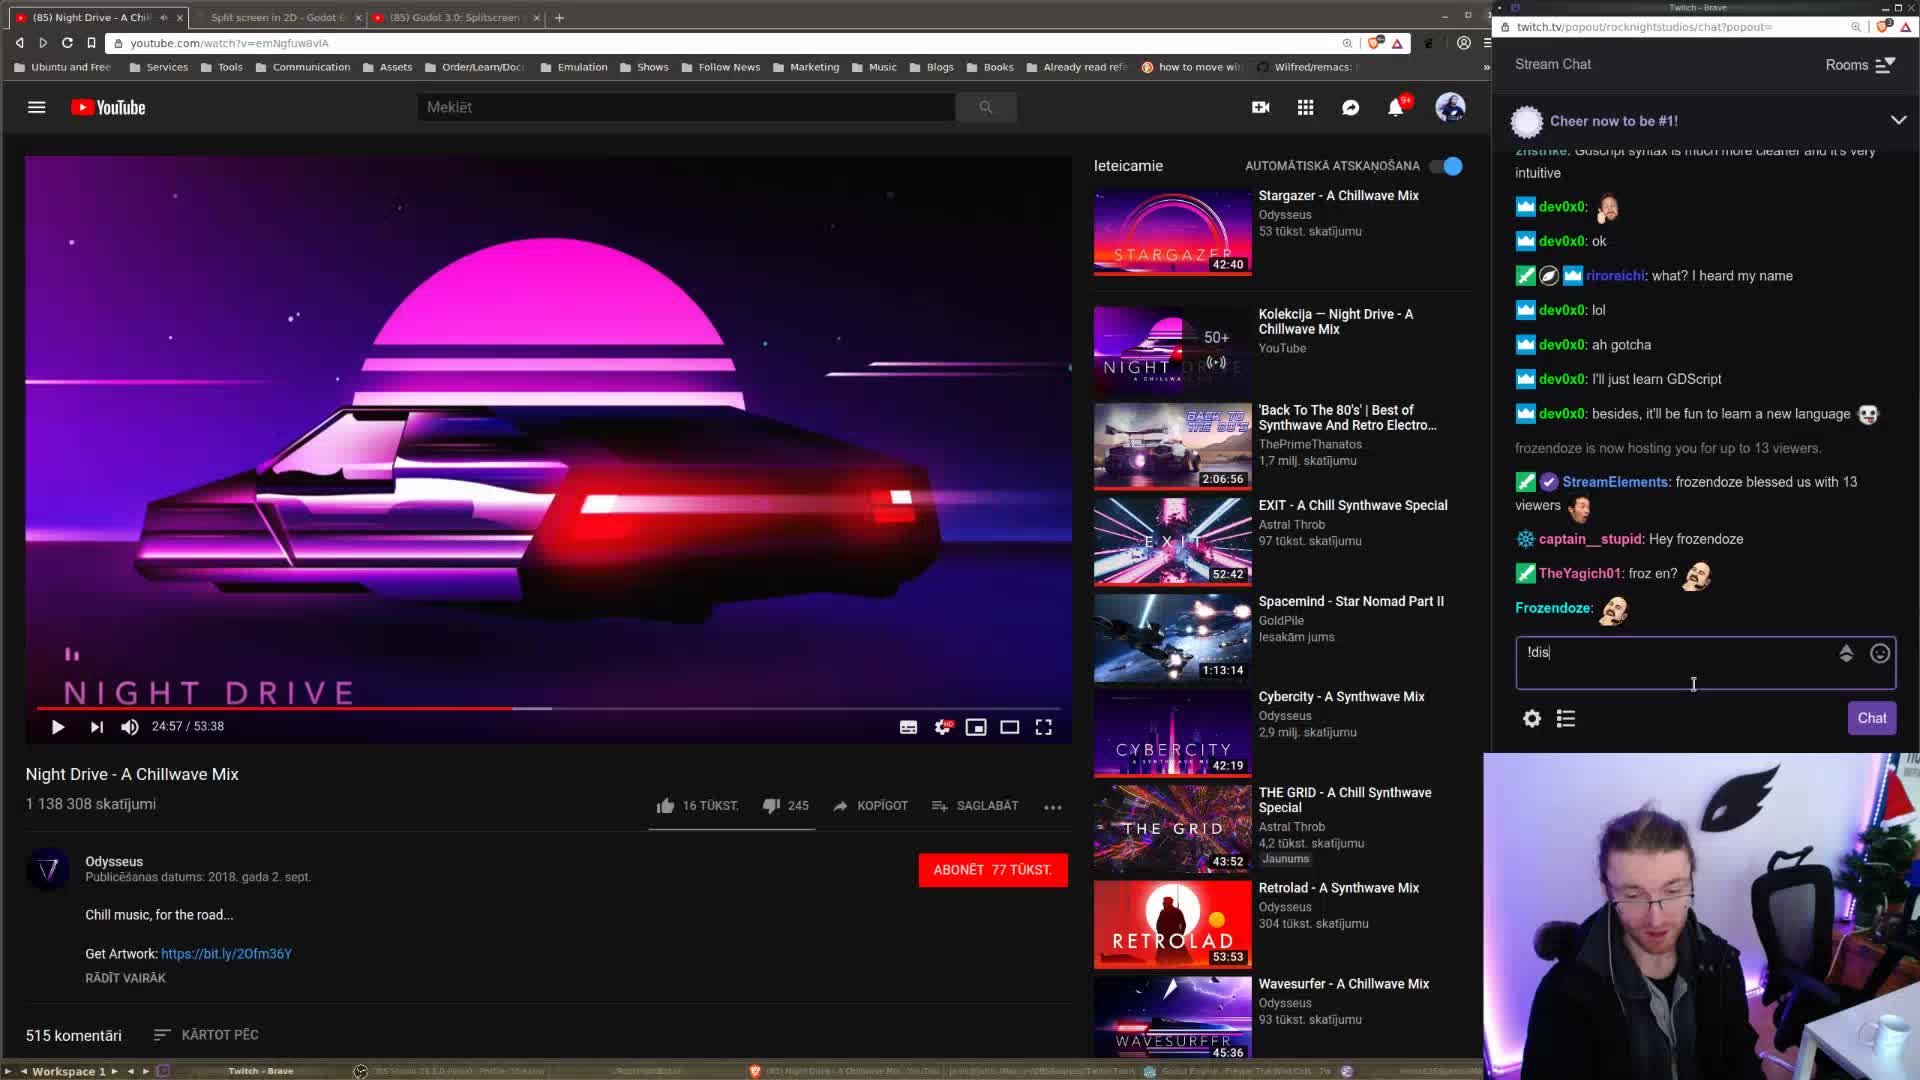Switch video to miniplayer mode
Screen dimensions: 1920x1080
pos(976,727)
